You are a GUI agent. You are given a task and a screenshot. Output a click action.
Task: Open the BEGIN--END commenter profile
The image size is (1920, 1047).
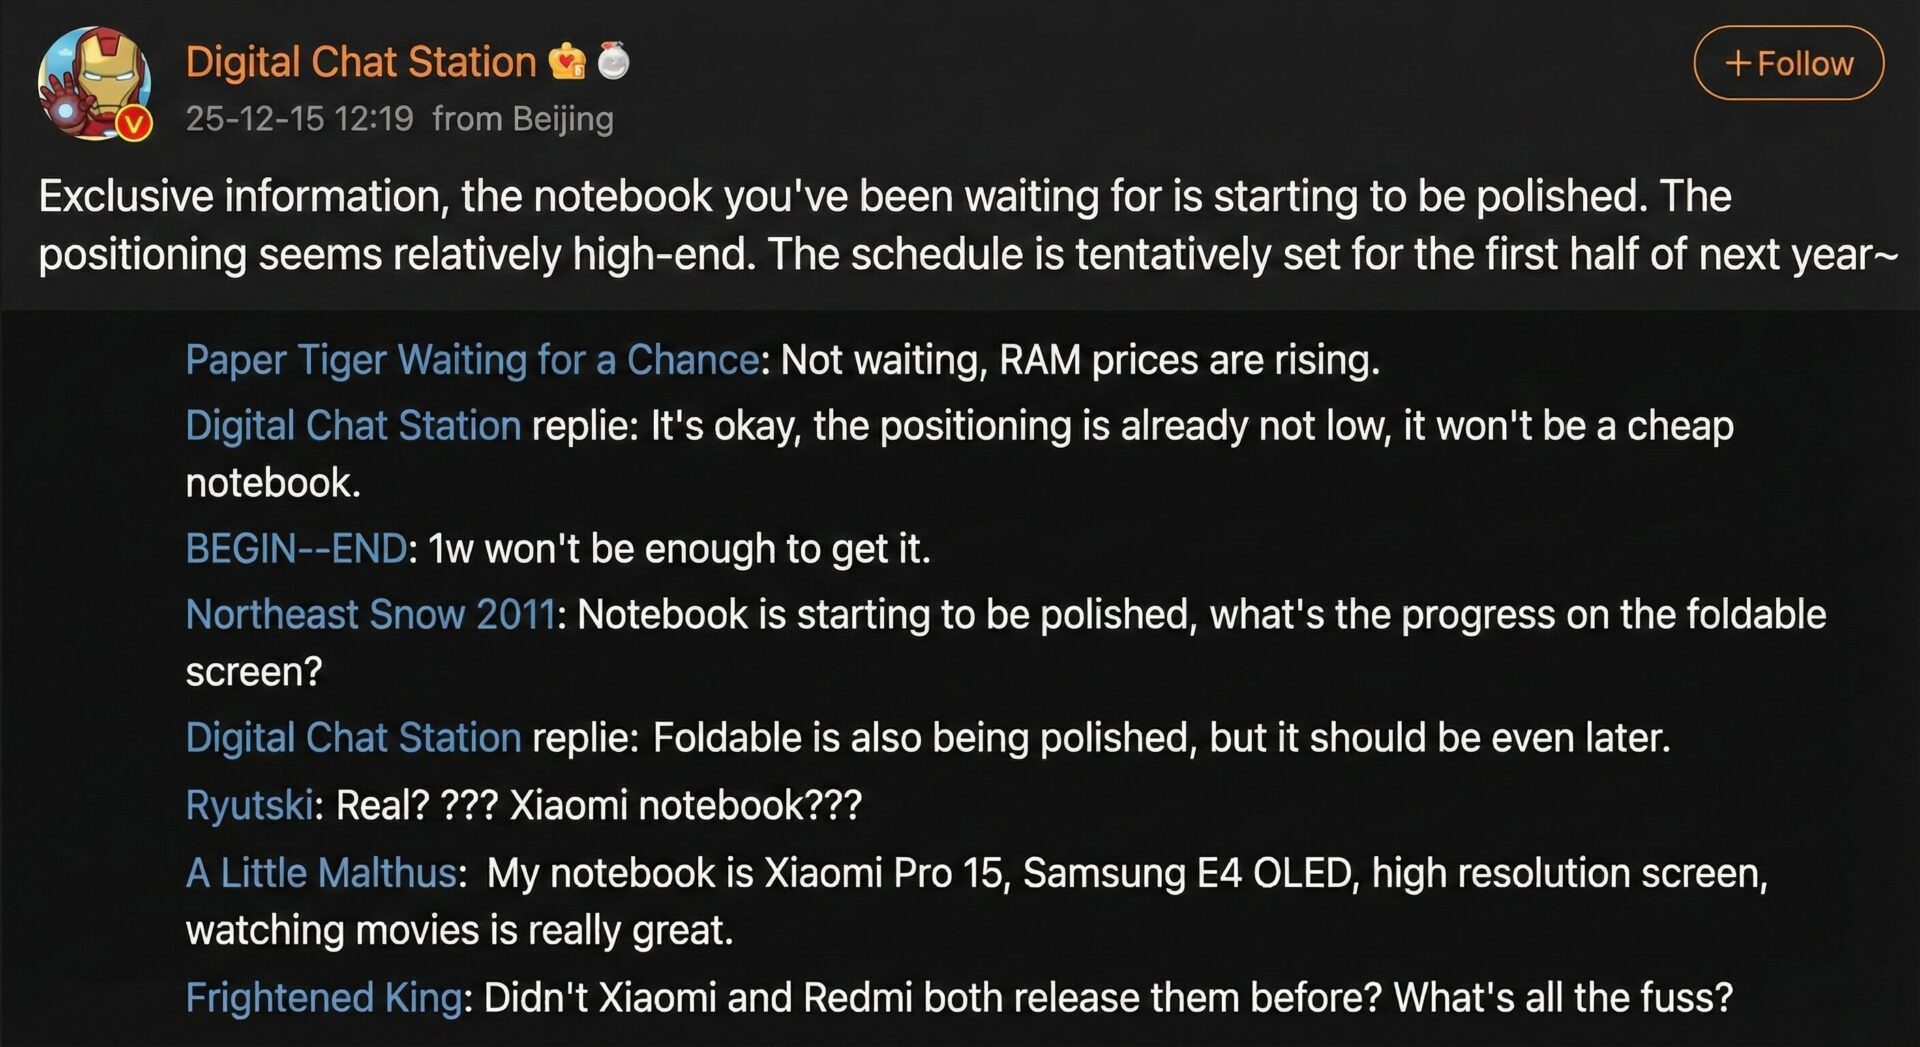[295, 548]
